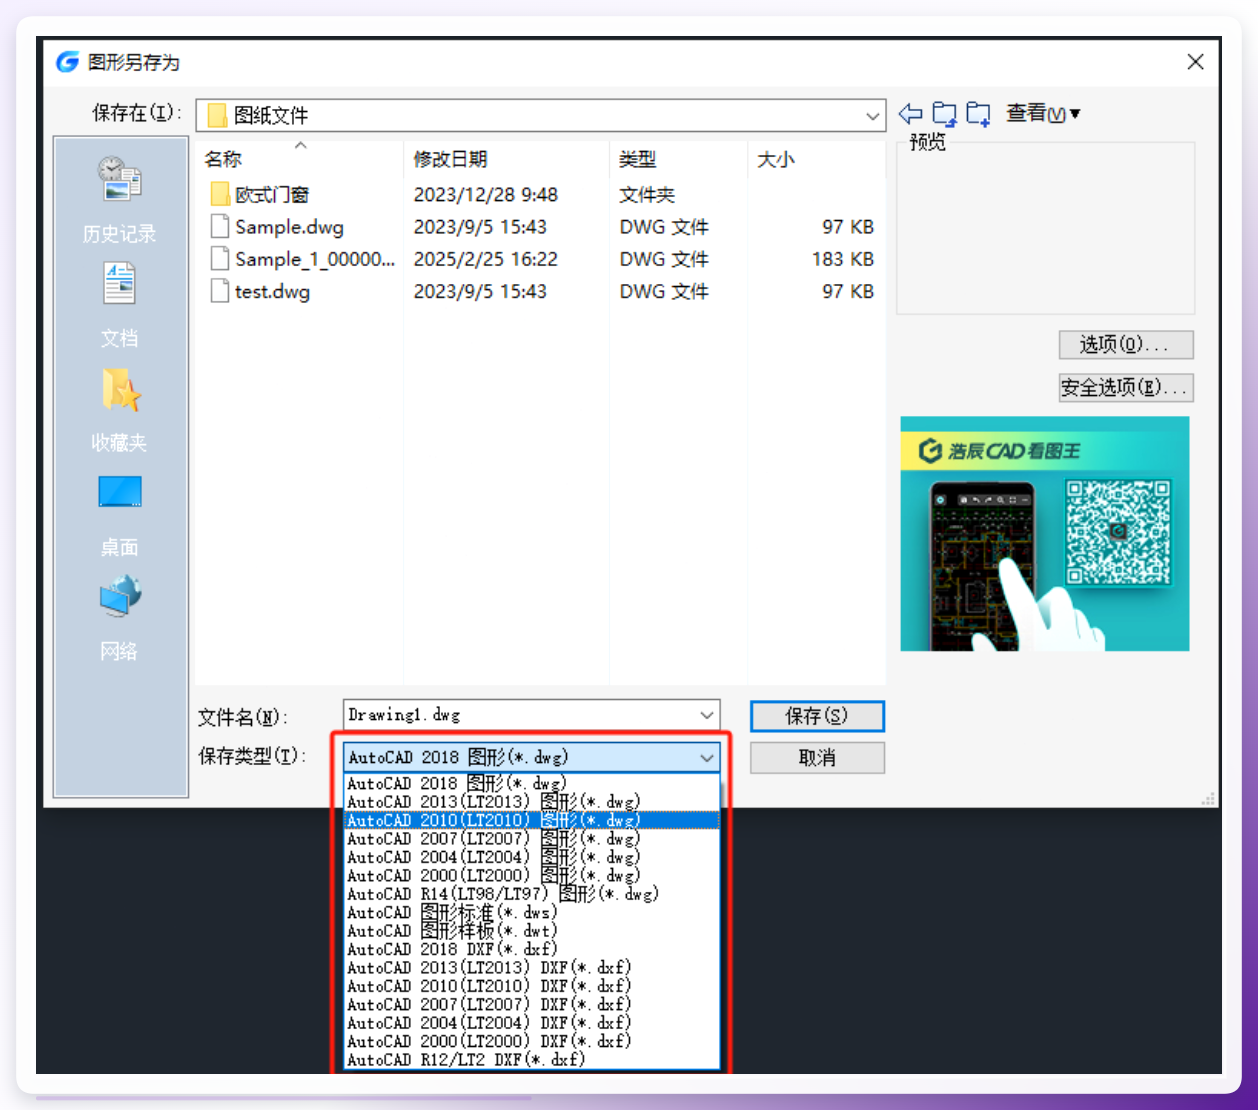1258x1110 pixels.
Task: Jump to the 桌面 desktop location
Action: tap(119, 515)
